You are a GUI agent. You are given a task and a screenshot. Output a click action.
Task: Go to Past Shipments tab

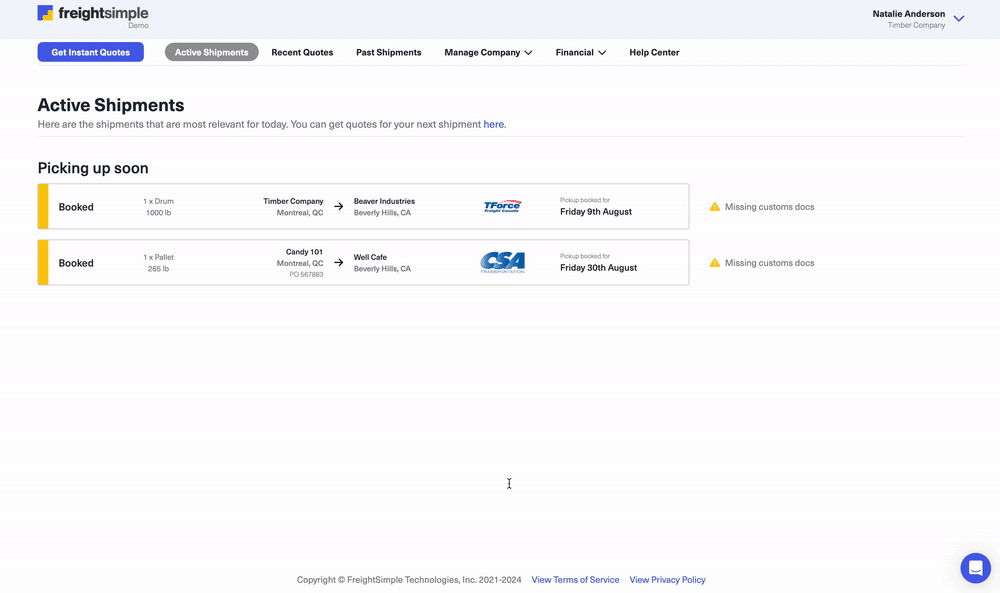tap(388, 52)
